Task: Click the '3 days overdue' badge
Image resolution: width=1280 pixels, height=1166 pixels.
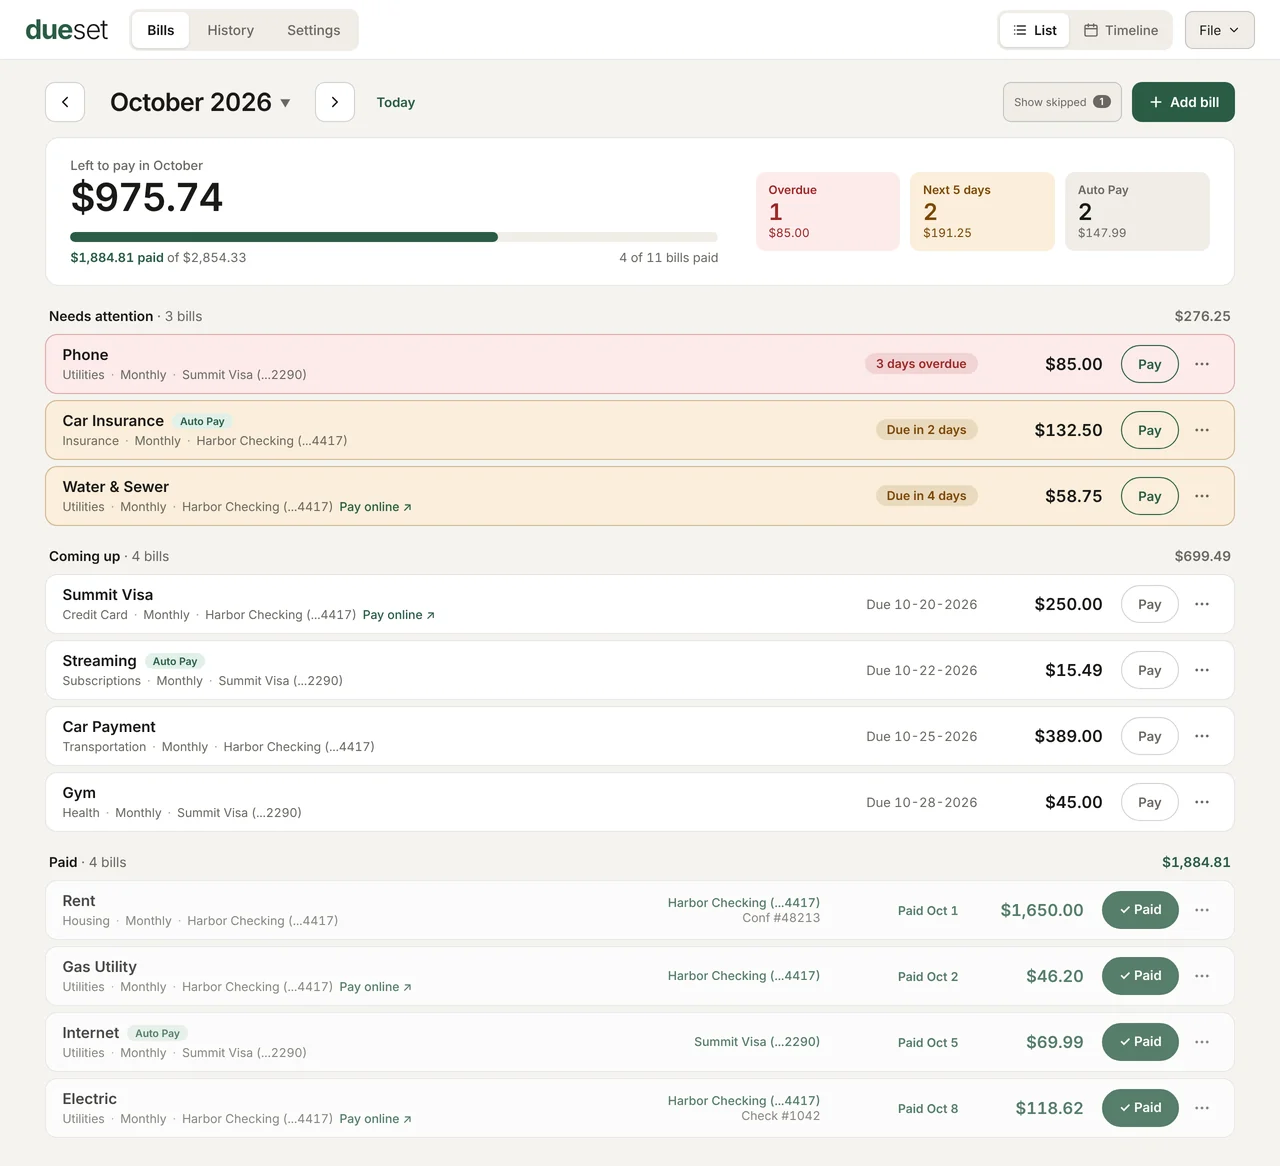Action: coord(921,364)
